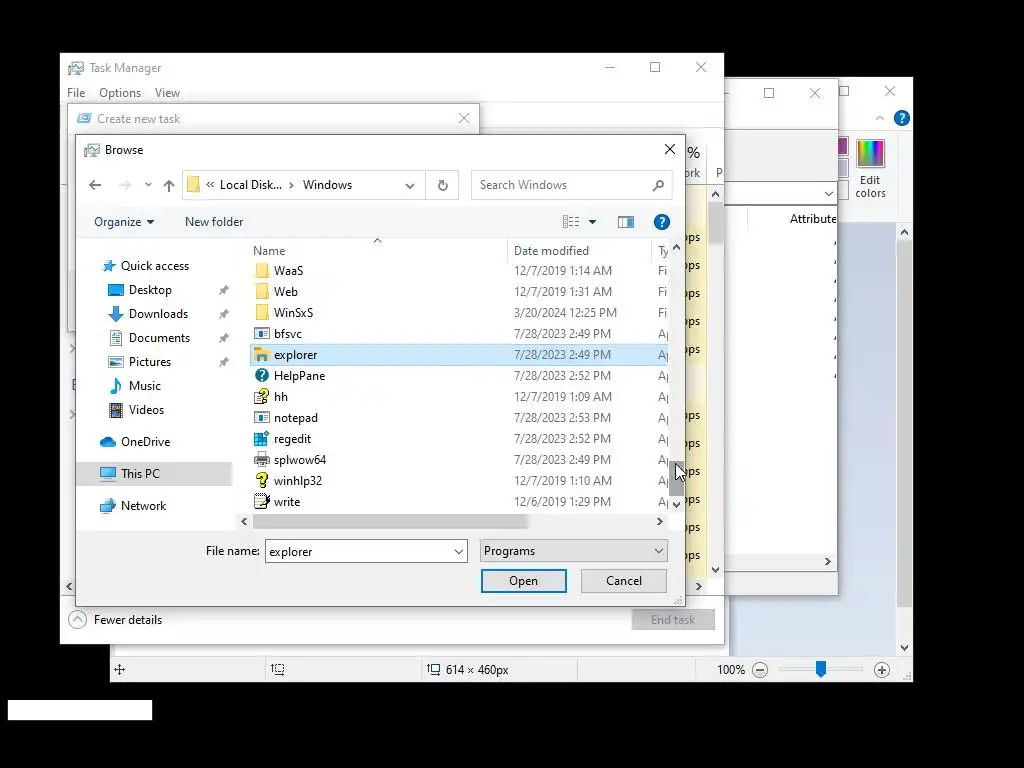The image size is (1024, 768).
Task: Open recent locations dropdown arrow
Action: pos(148,185)
